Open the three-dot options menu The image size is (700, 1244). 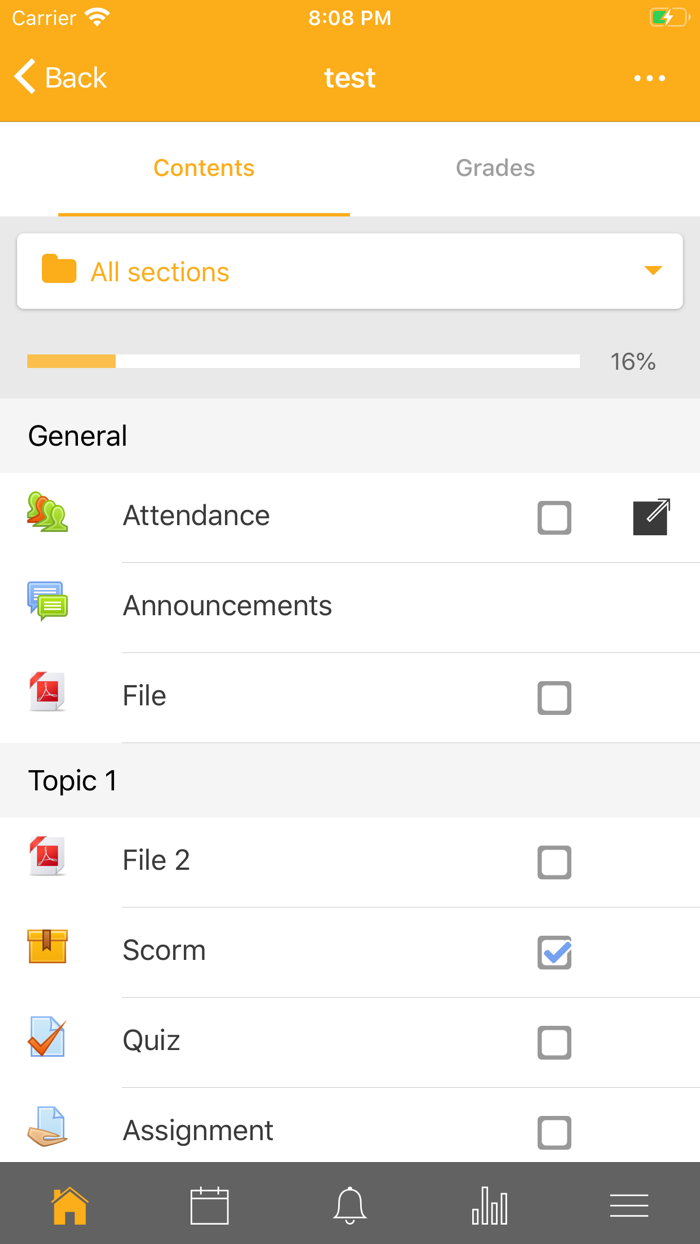pos(649,78)
